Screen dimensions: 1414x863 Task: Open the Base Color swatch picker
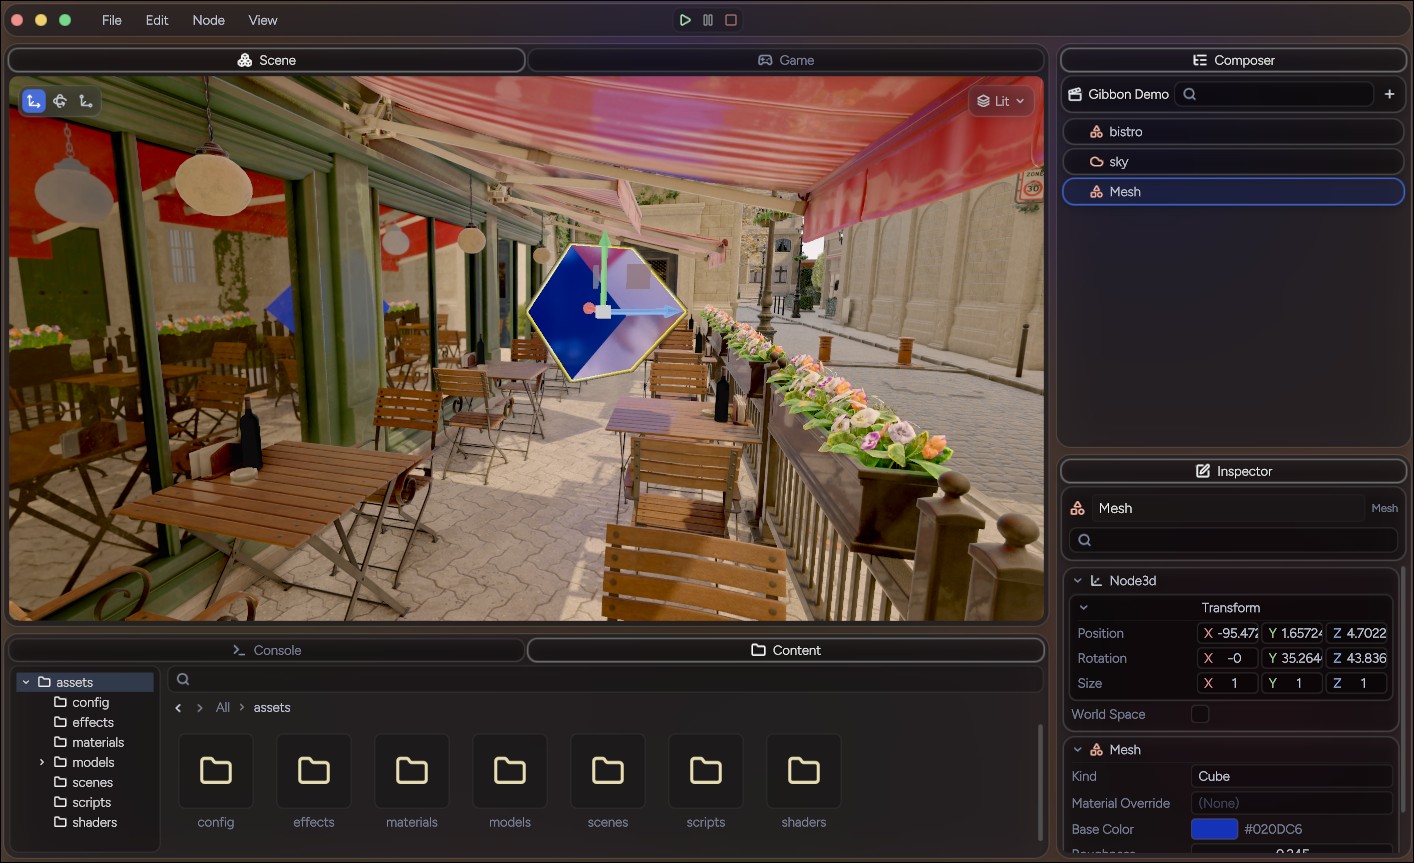click(1214, 829)
